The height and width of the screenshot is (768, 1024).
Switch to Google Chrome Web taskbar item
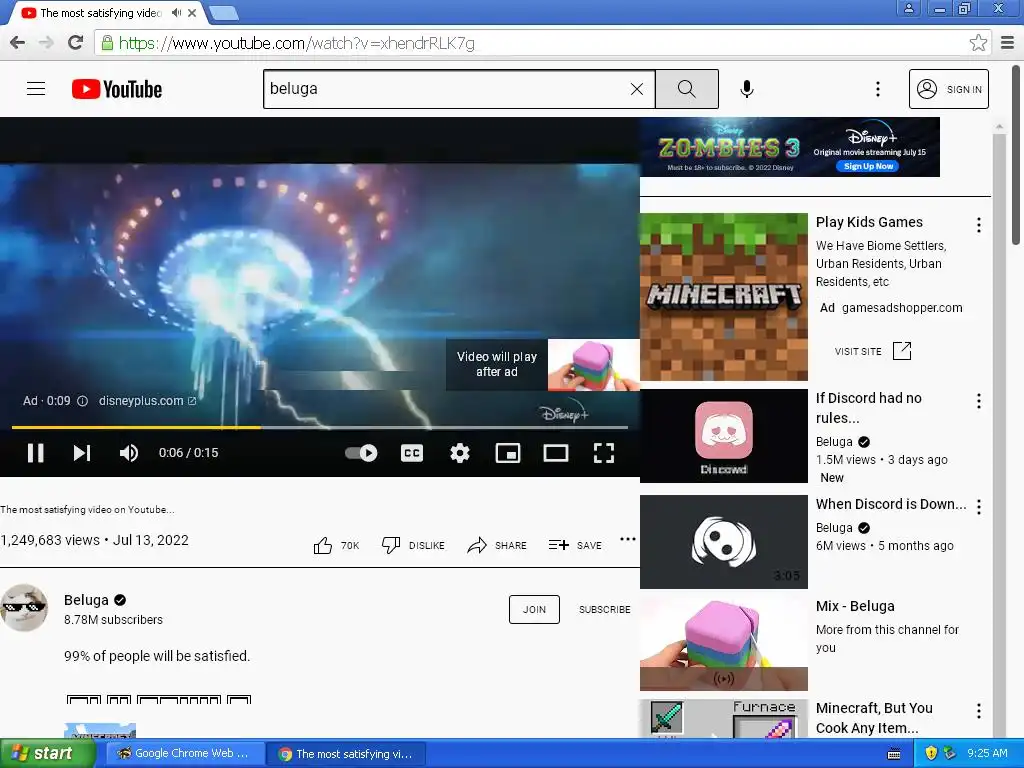[x=184, y=754]
